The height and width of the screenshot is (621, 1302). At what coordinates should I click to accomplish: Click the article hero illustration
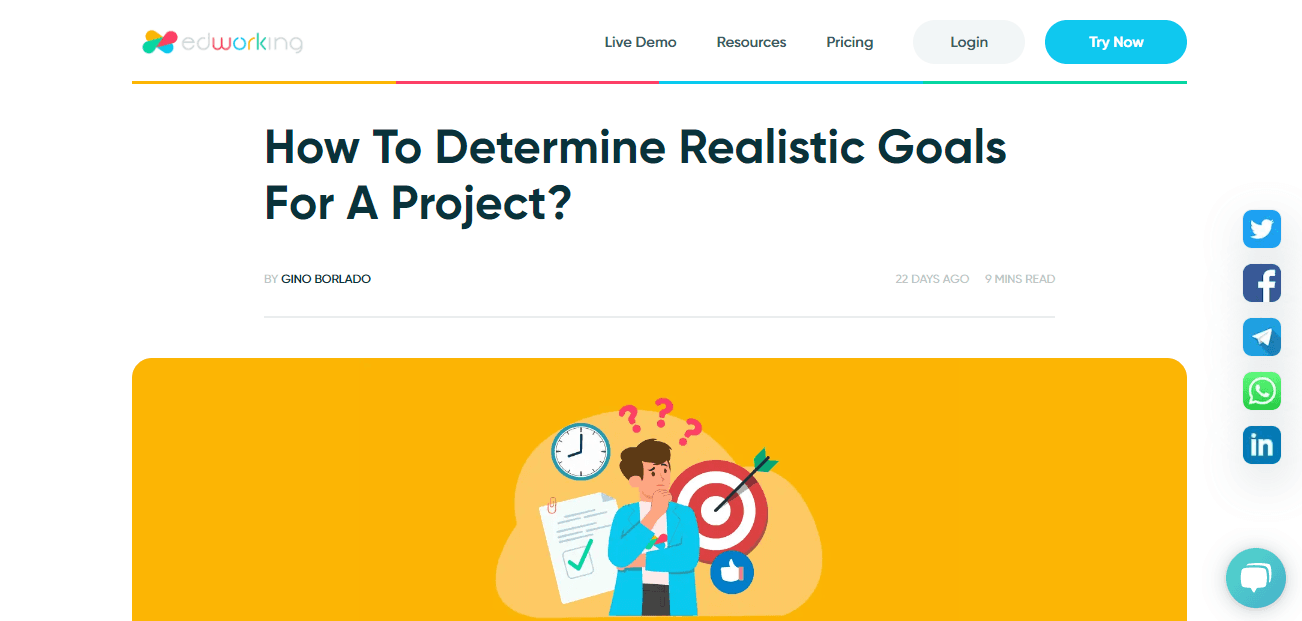pos(659,490)
